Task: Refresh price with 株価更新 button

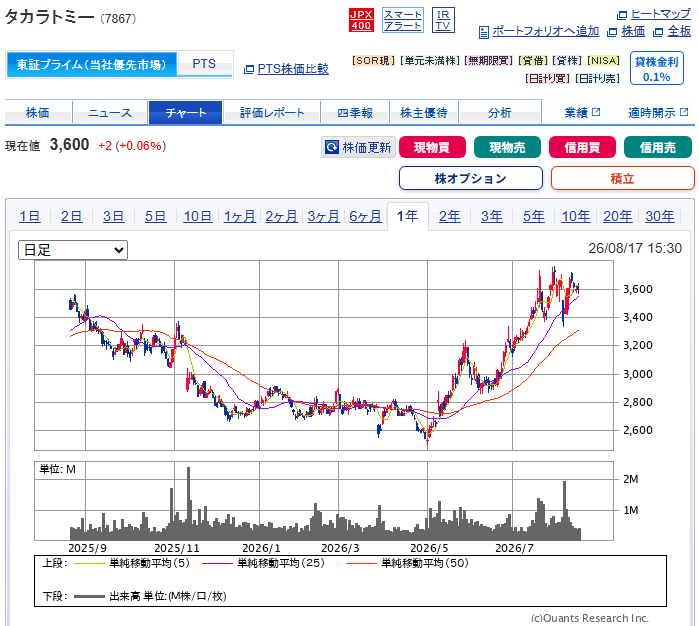Action: pyautogui.click(x=358, y=147)
